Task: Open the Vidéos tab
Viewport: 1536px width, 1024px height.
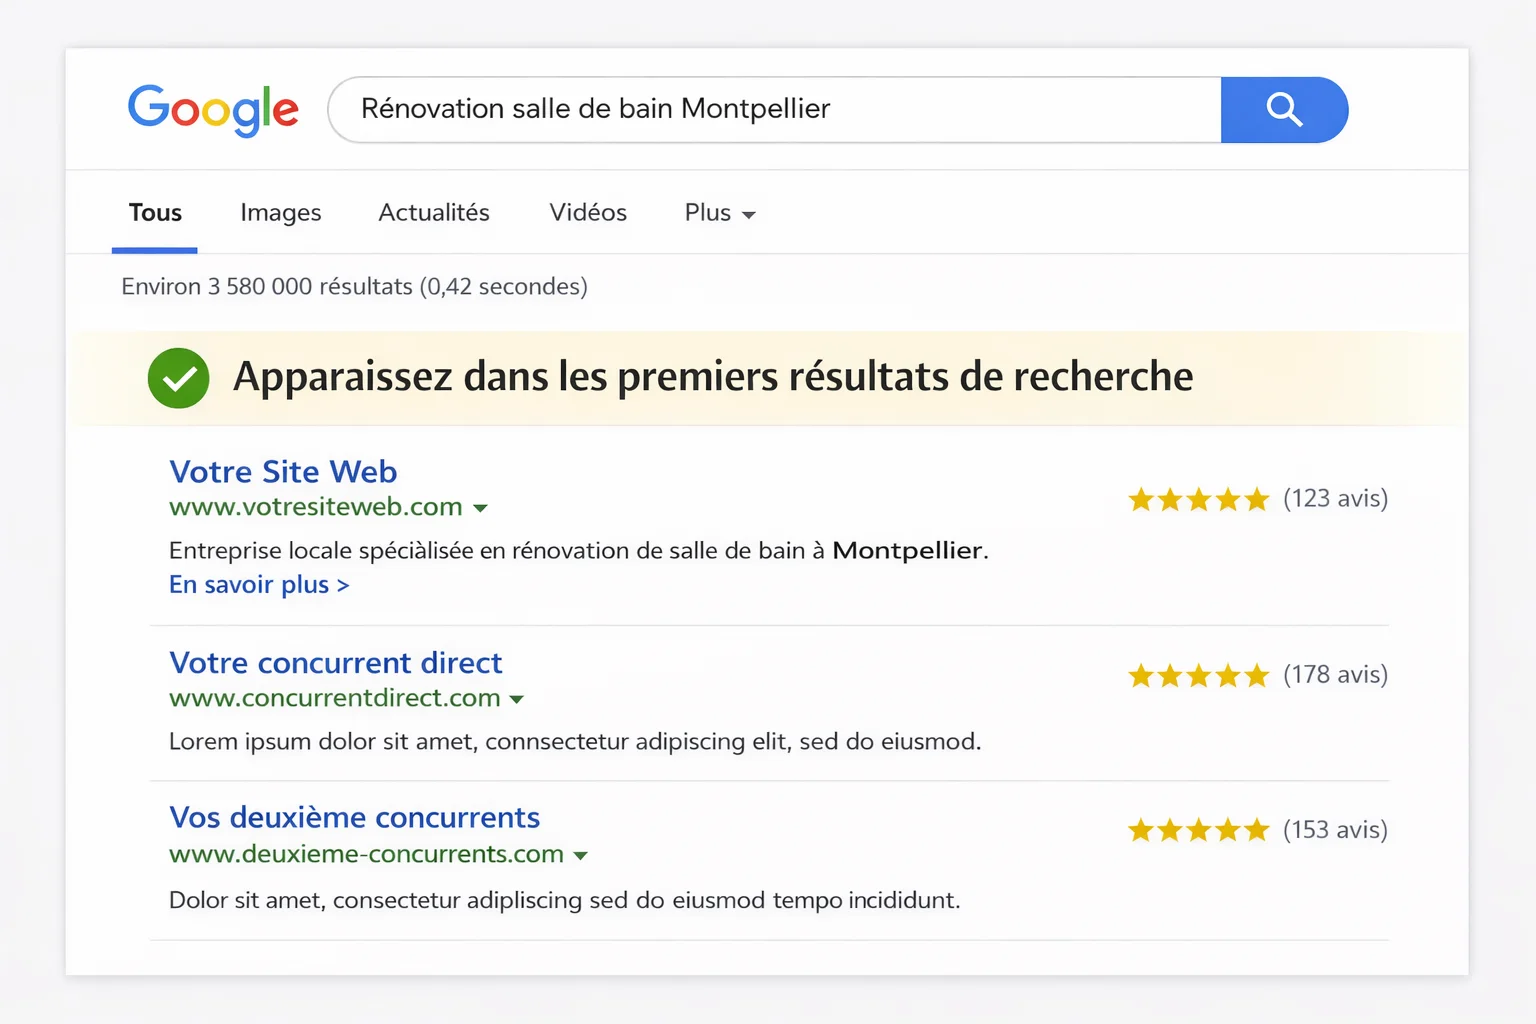Action: (588, 213)
